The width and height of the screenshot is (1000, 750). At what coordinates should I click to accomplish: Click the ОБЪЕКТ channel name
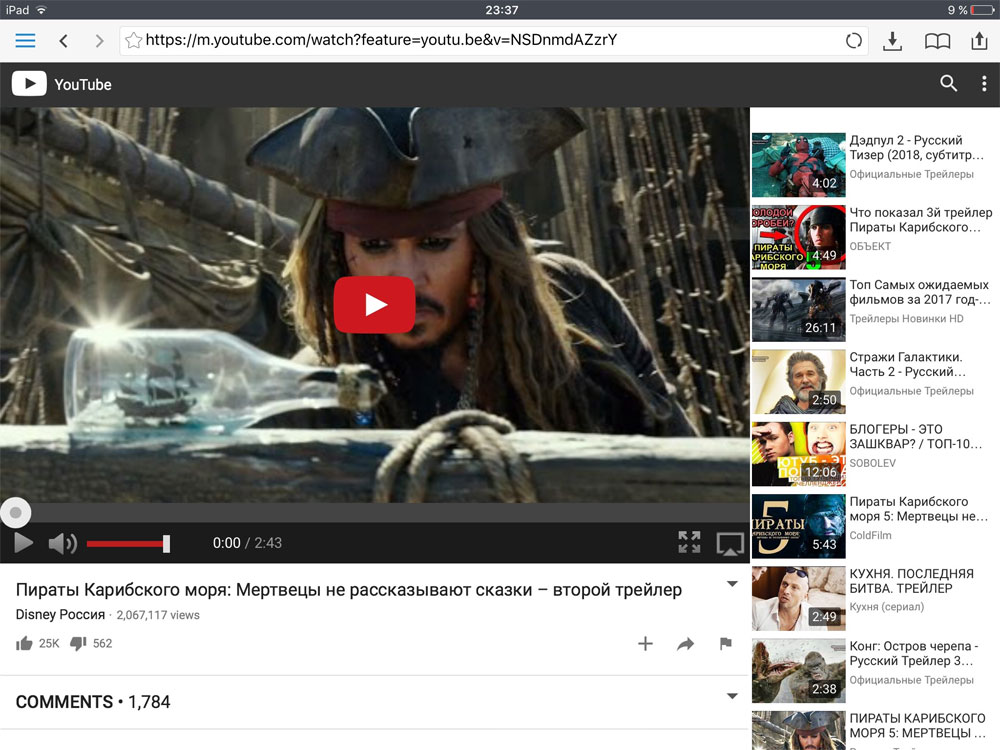(x=870, y=246)
